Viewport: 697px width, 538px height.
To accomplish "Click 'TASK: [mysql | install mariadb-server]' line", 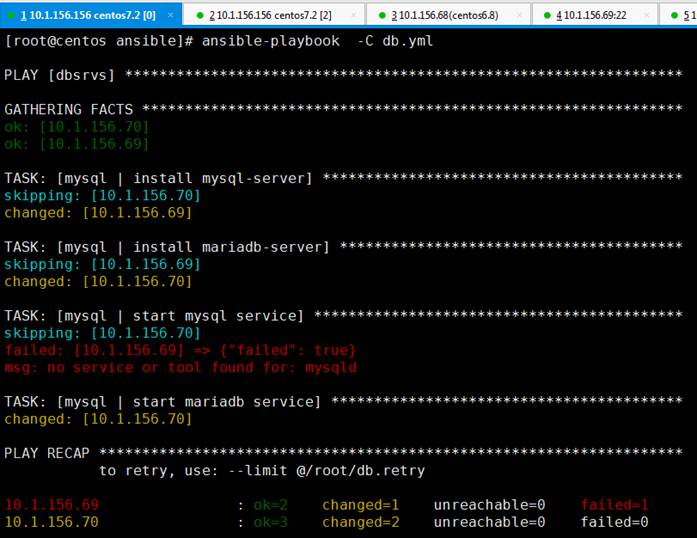I will (x=343, y=247).
